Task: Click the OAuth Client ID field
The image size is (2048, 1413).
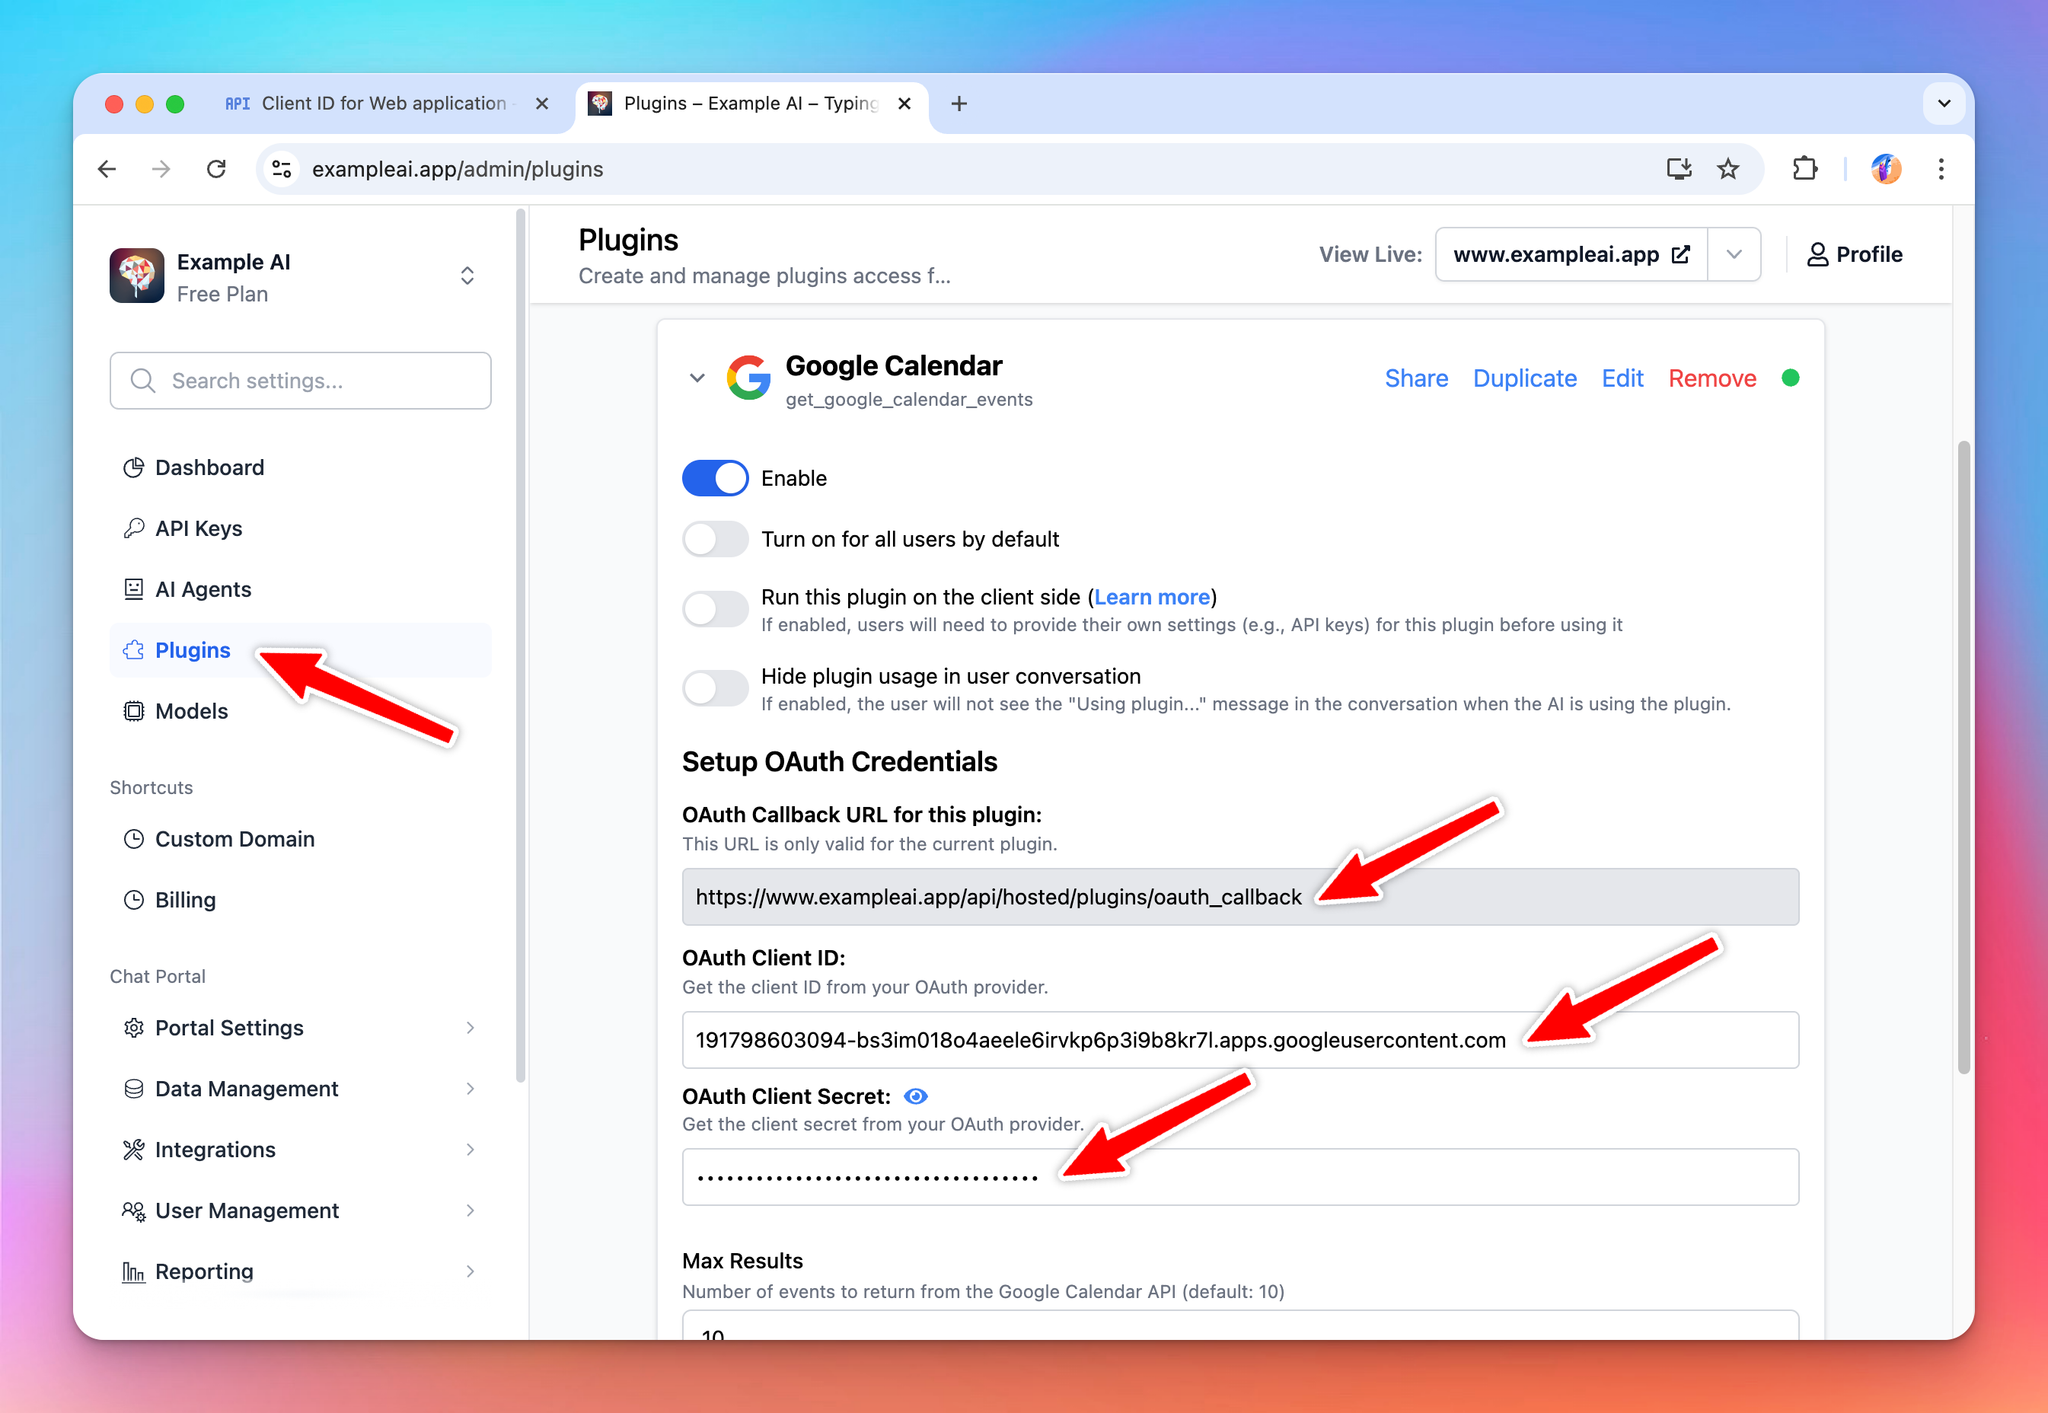Action: [1240, 1040]
